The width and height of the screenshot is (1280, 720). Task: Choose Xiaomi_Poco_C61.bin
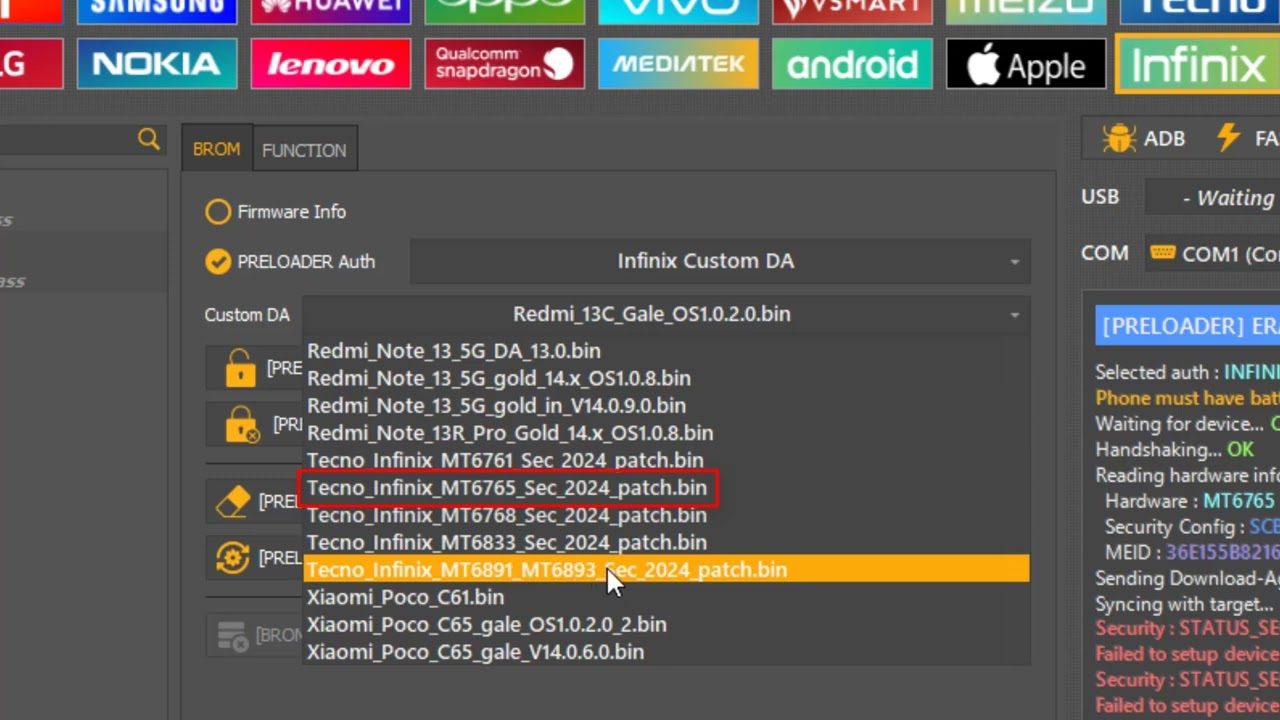667,597
